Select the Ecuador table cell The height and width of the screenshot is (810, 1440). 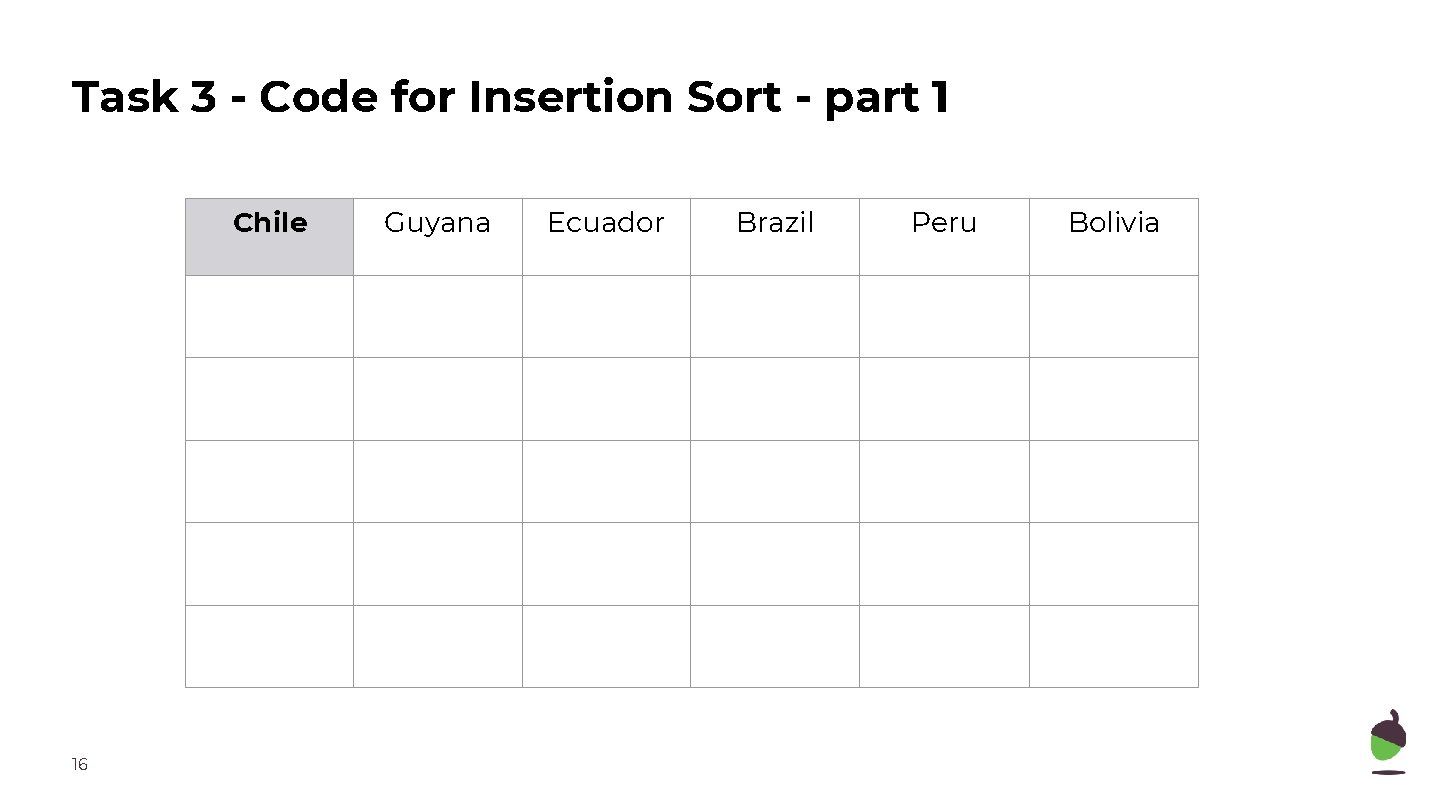606,236
